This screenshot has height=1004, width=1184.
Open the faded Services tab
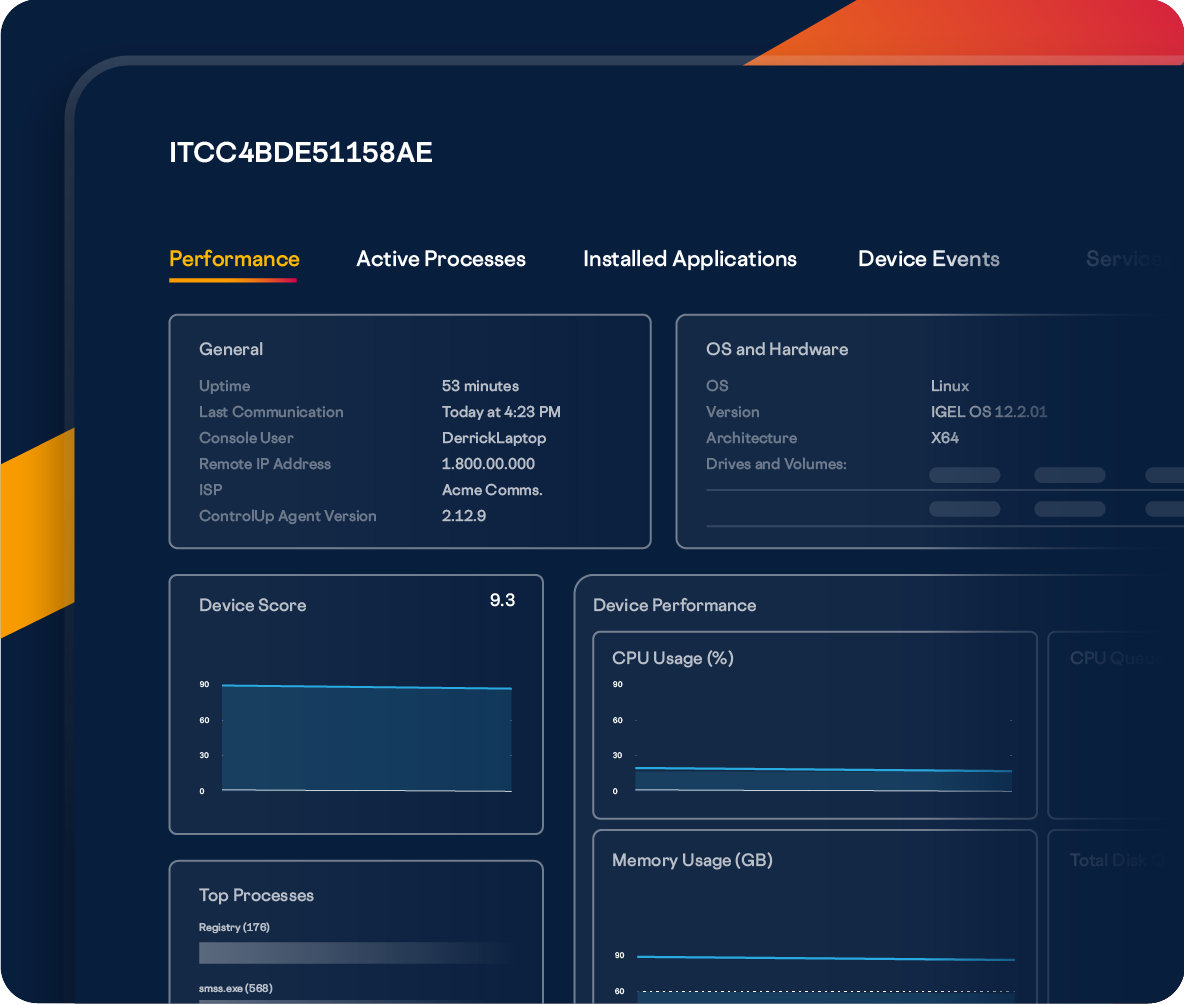[x=1125, y=259]
